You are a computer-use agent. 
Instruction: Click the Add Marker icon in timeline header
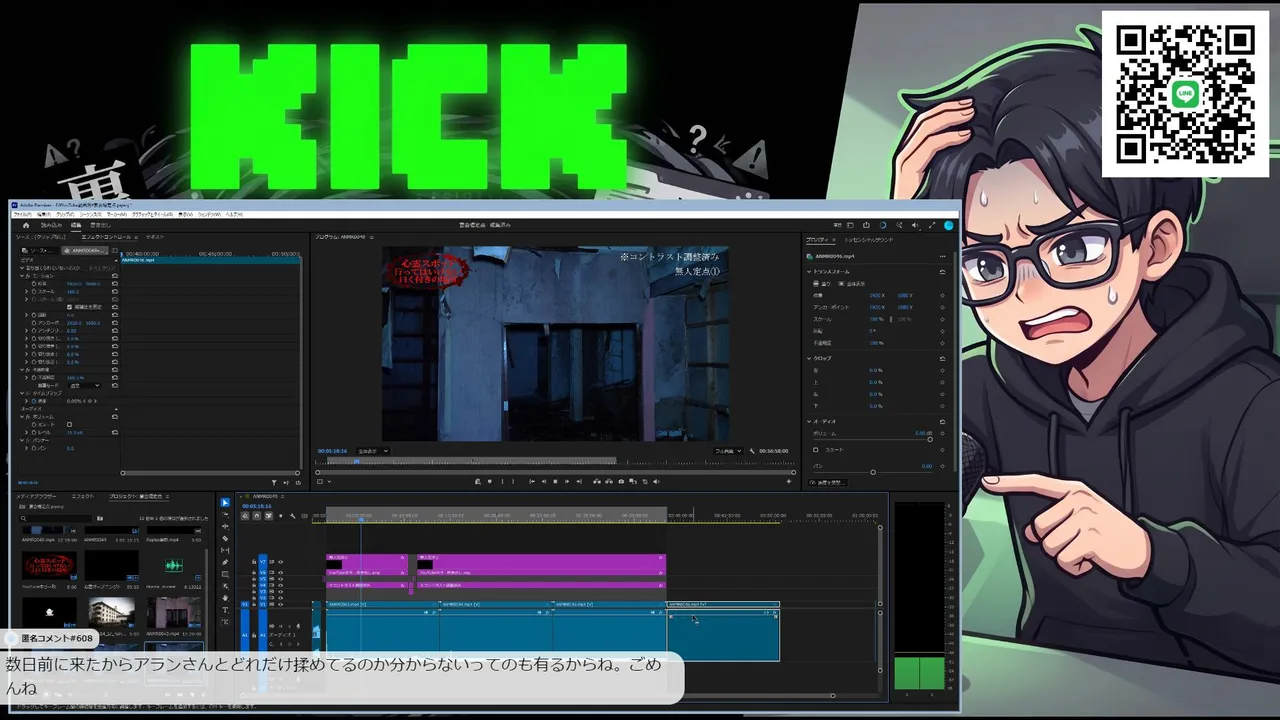[281, 516]
